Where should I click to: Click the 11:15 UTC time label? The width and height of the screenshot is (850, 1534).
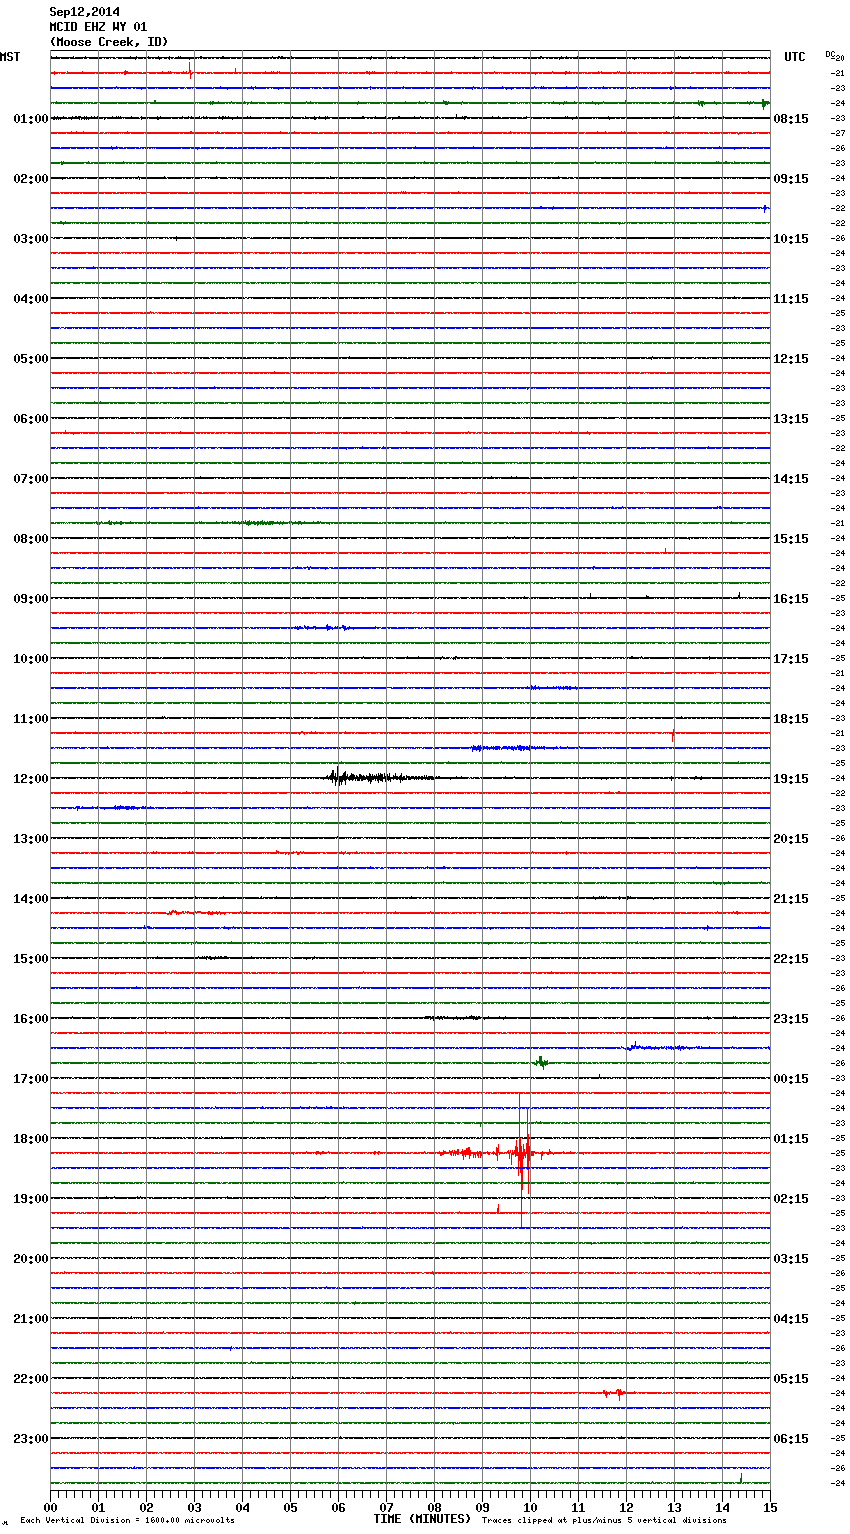pyautogui.click(x=791, y=299)
